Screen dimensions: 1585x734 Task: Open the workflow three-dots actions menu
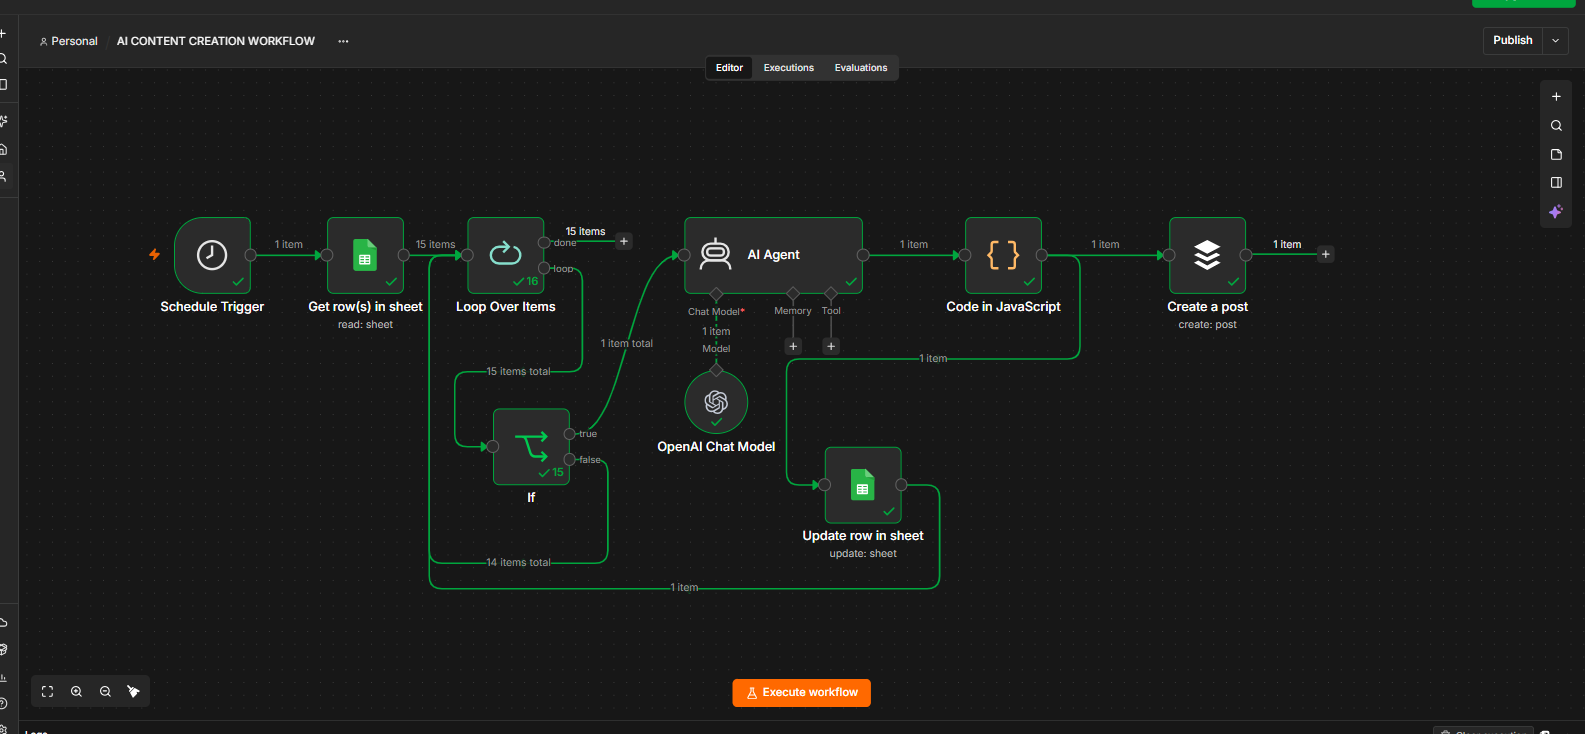[x=343, y=41]
